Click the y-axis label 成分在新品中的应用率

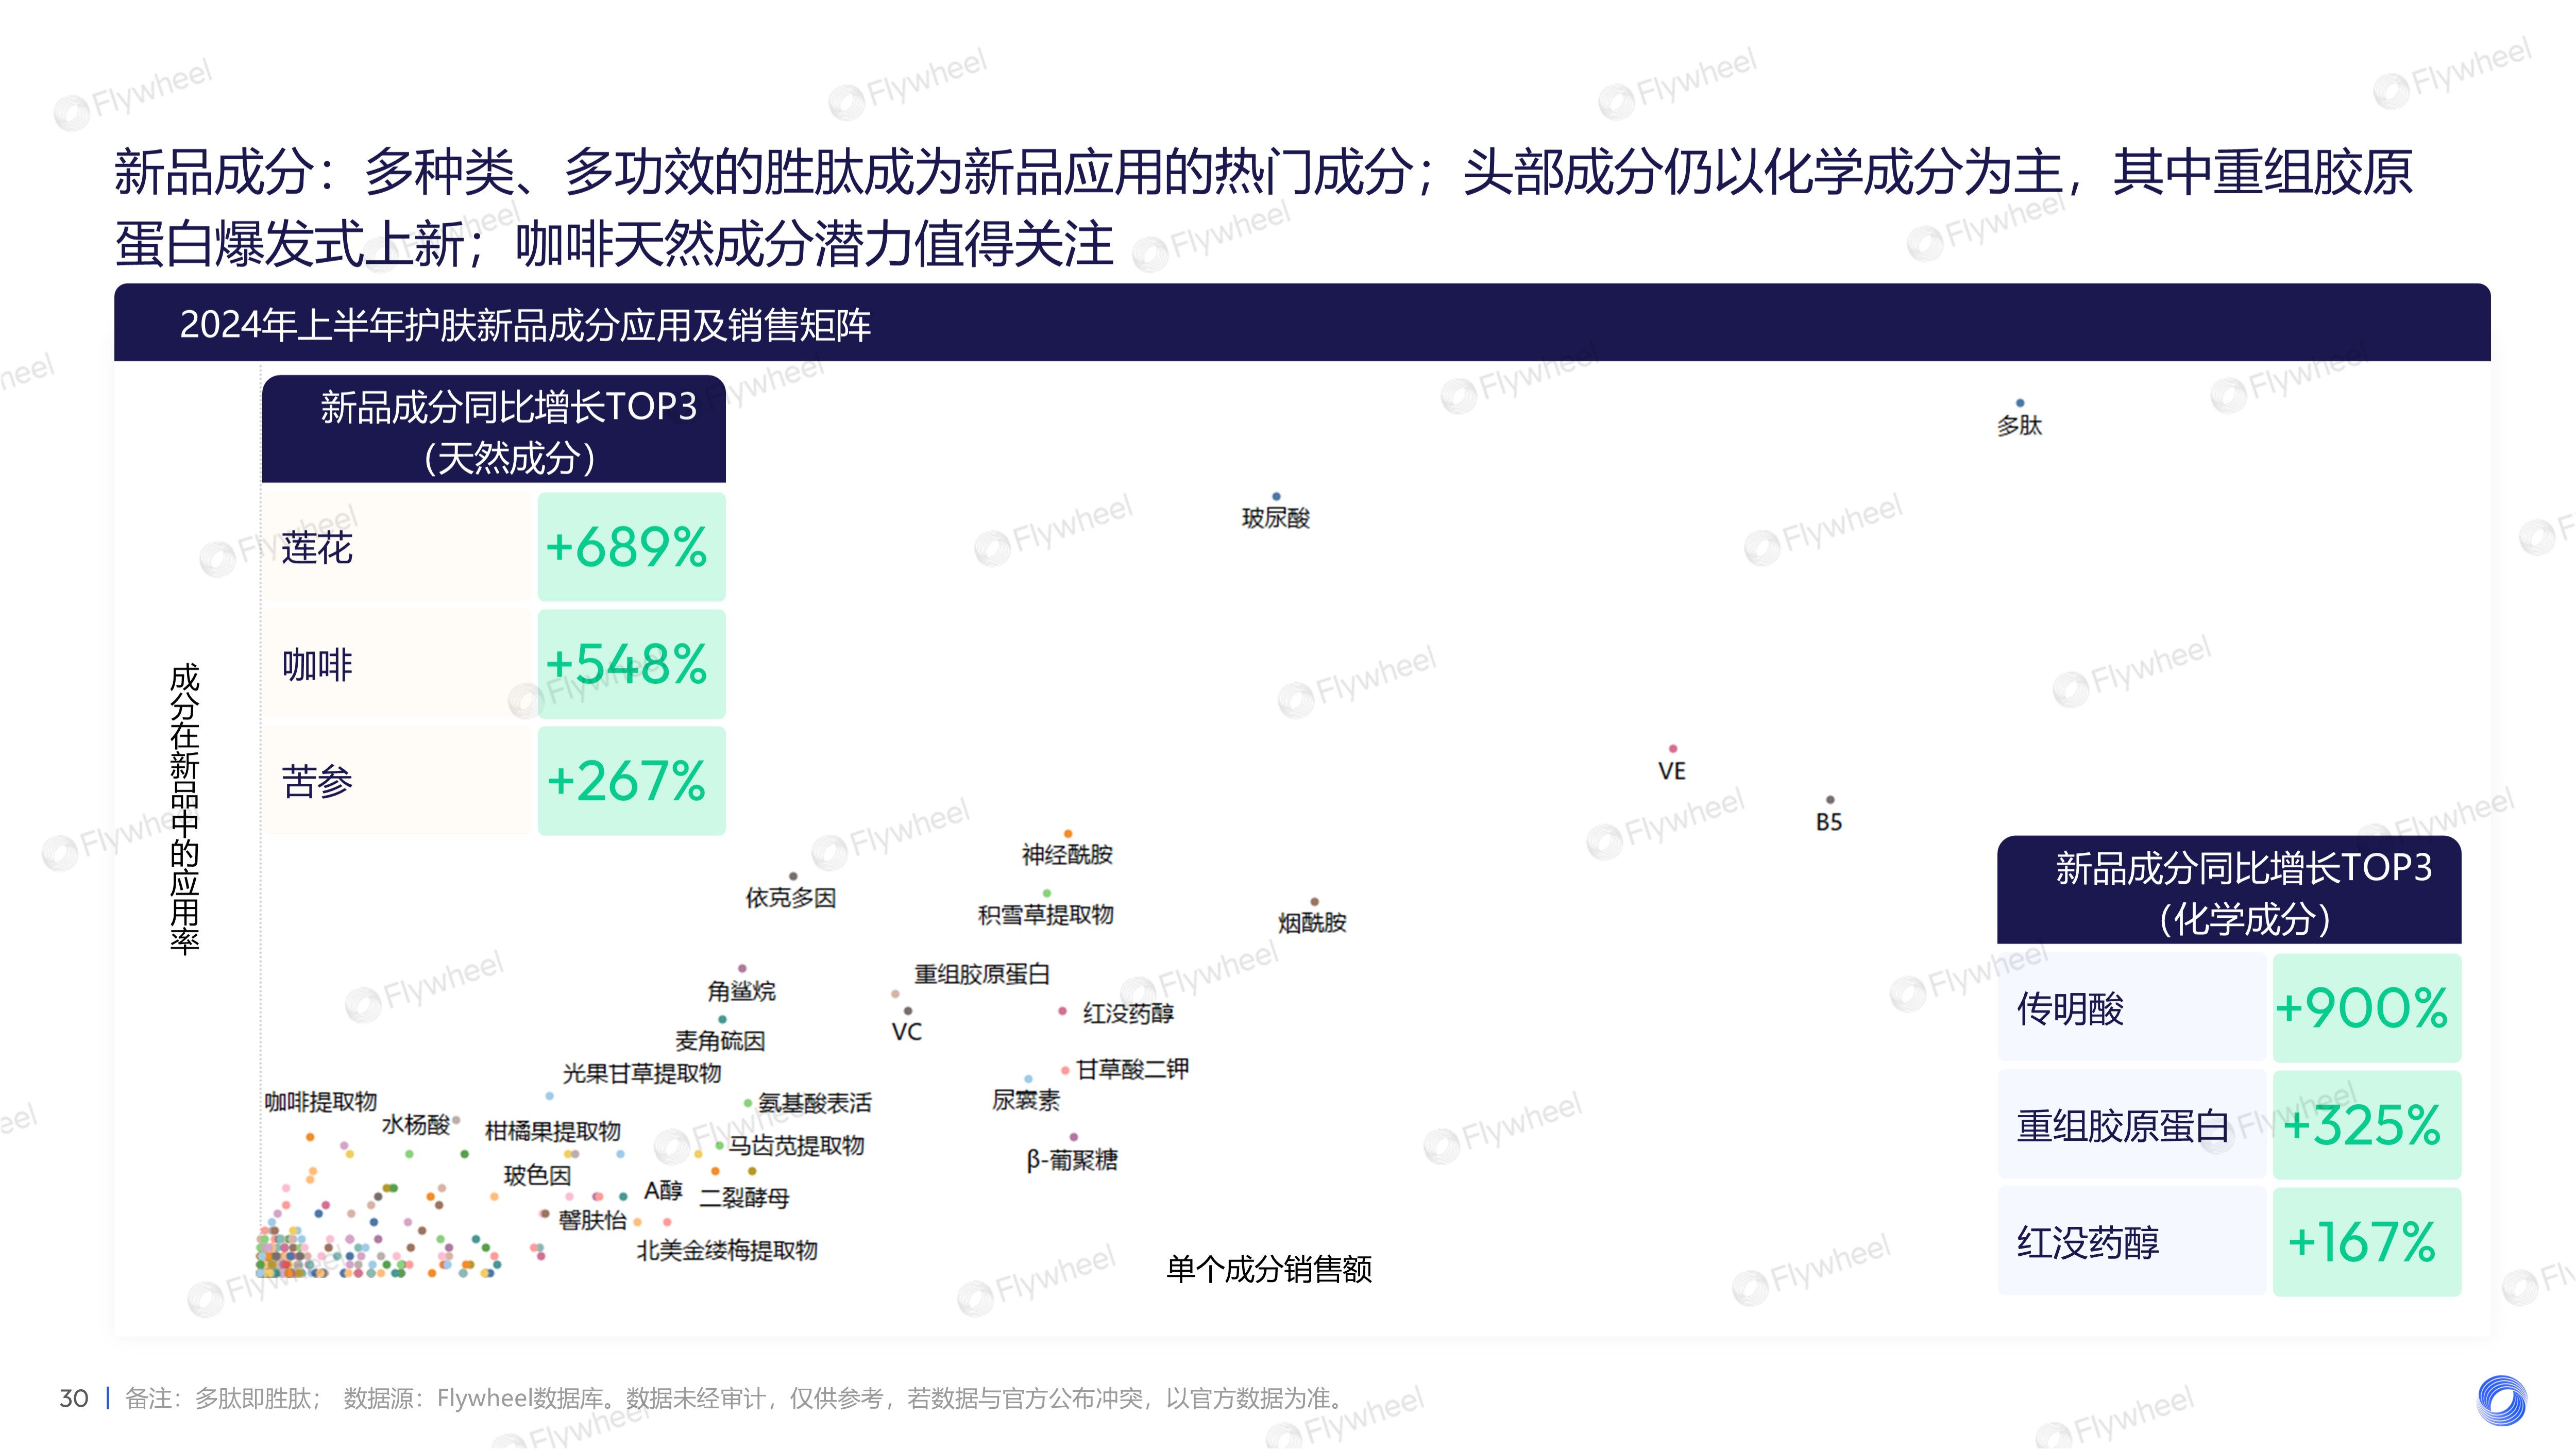coord(185,808)
